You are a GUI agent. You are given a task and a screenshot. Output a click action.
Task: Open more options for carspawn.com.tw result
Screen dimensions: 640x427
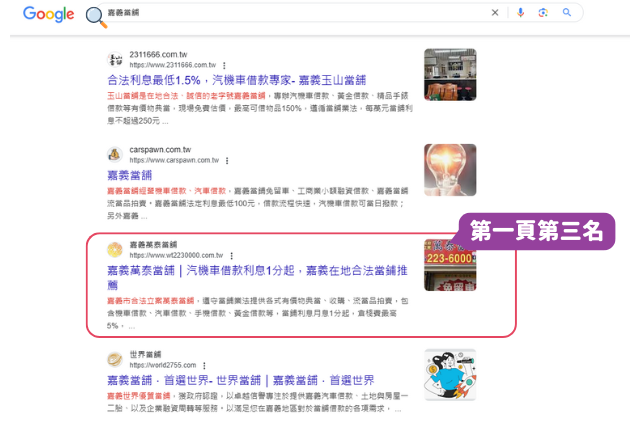(x=227, y=160)
